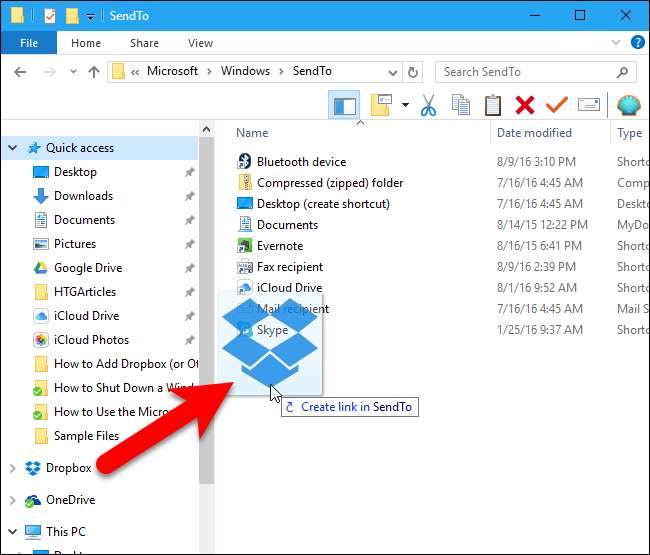Toggle the navigation pane layout button
The image size is (650, 555).
click(x=344, y=105)
